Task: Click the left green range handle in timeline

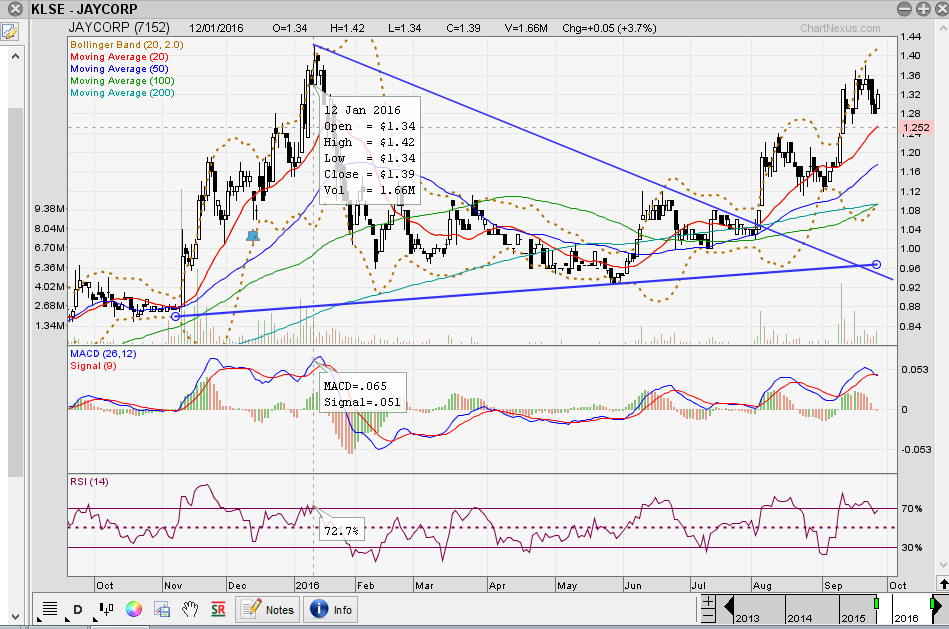Action: tap(876, 604)
